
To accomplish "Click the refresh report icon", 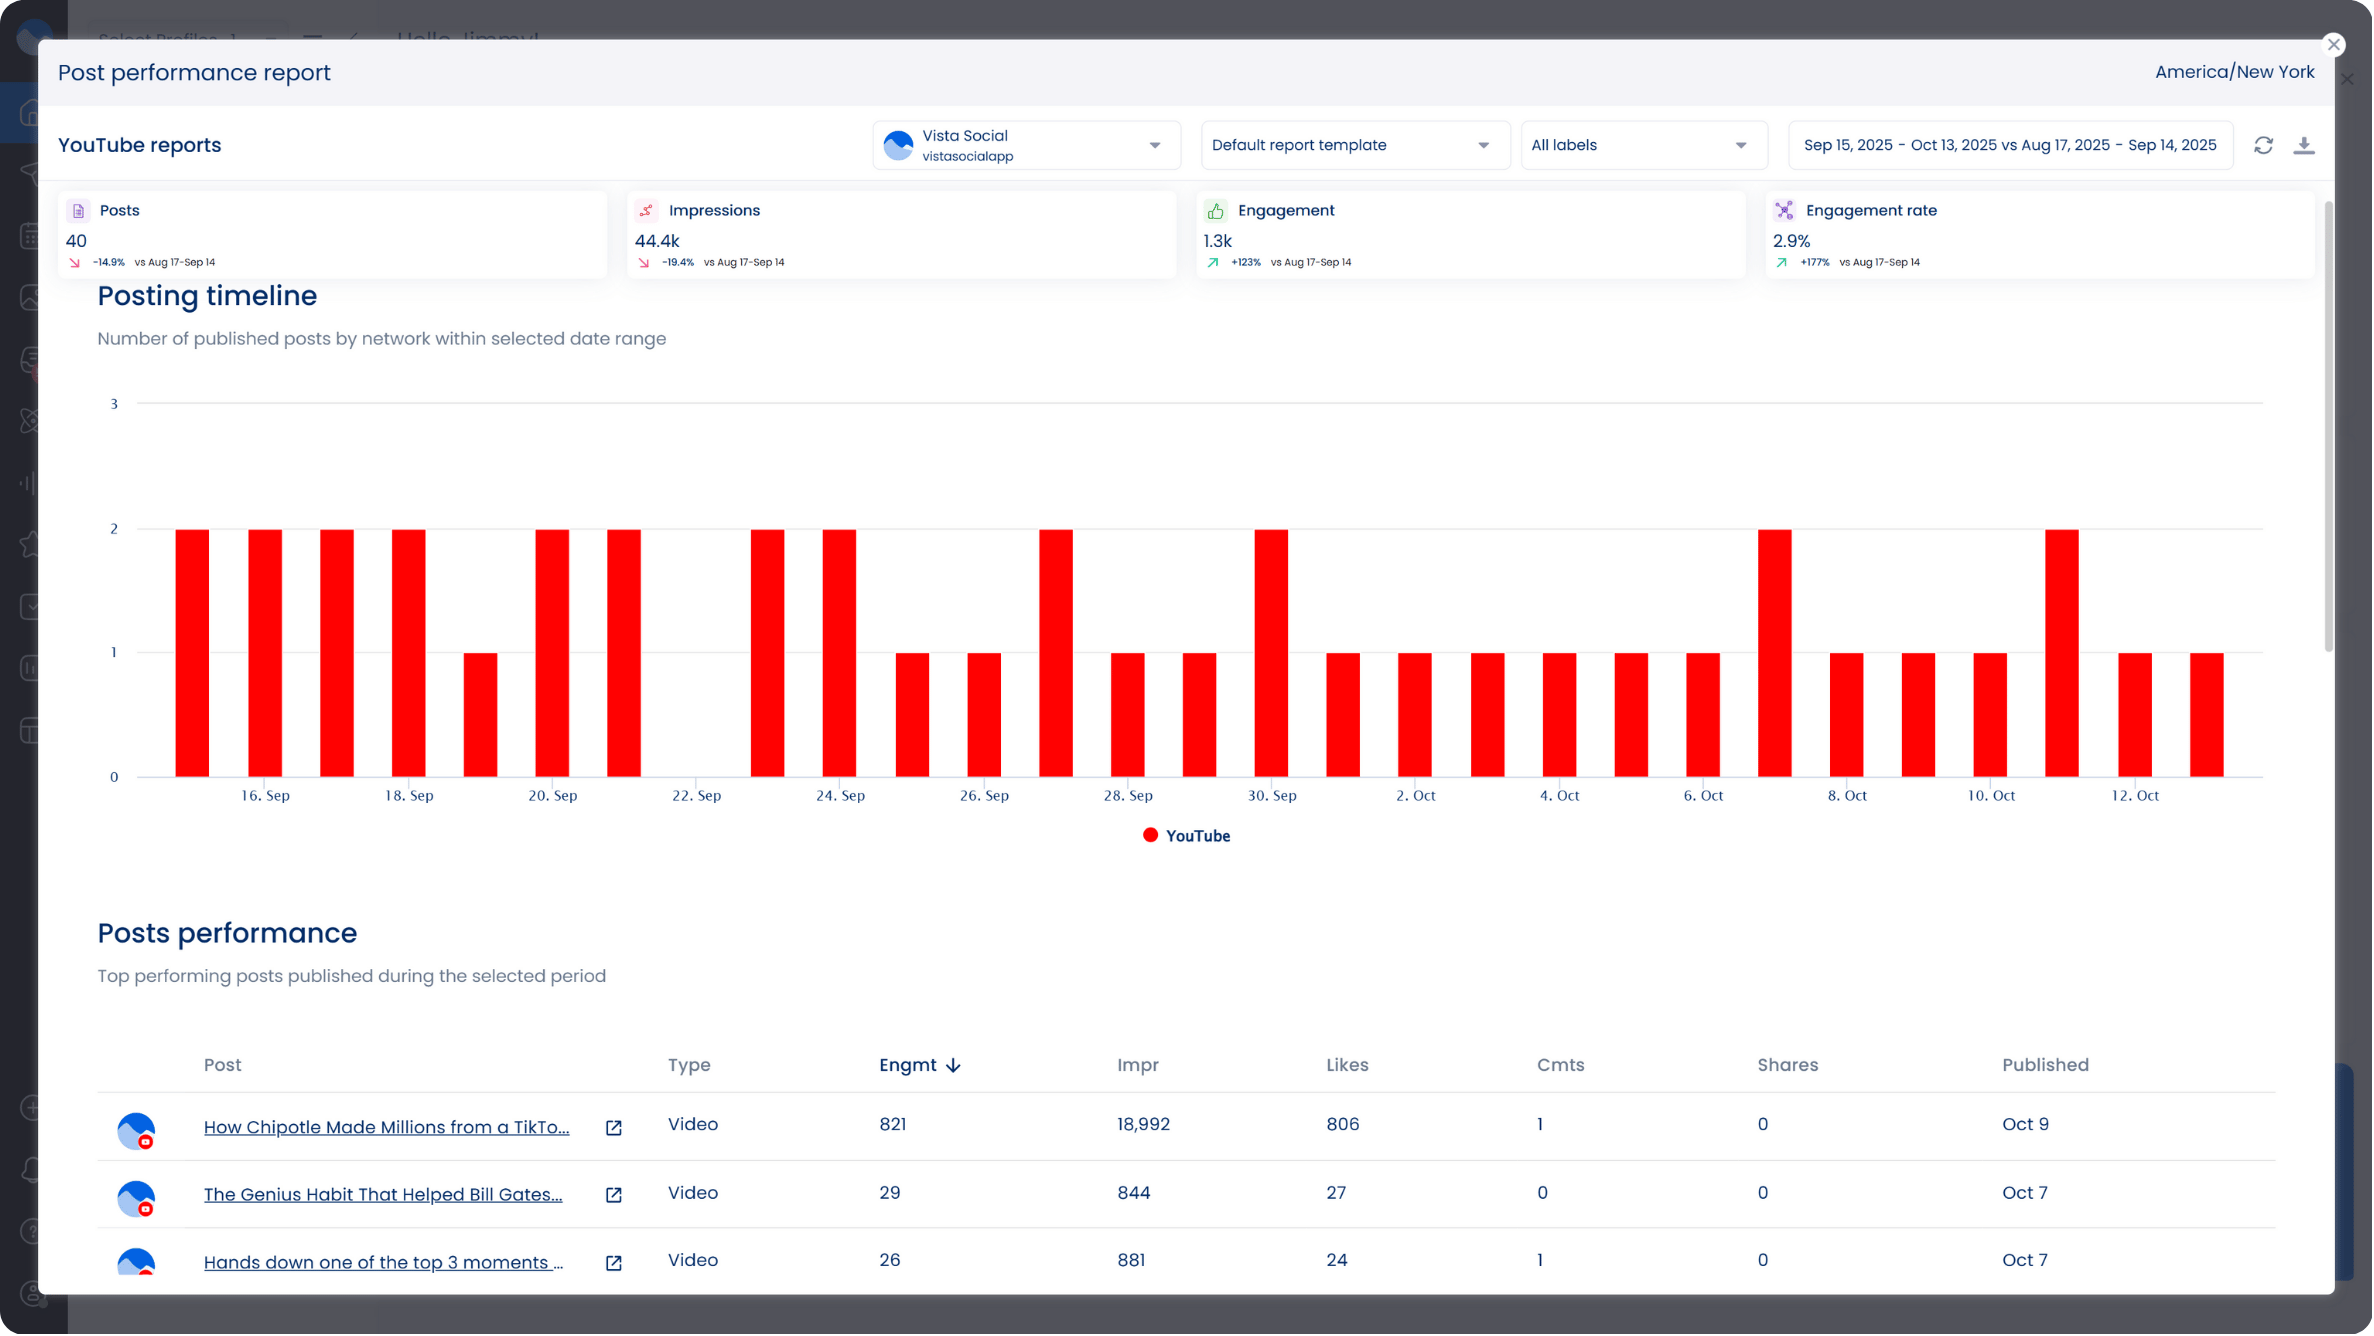I will click(x=2265, y=145).
